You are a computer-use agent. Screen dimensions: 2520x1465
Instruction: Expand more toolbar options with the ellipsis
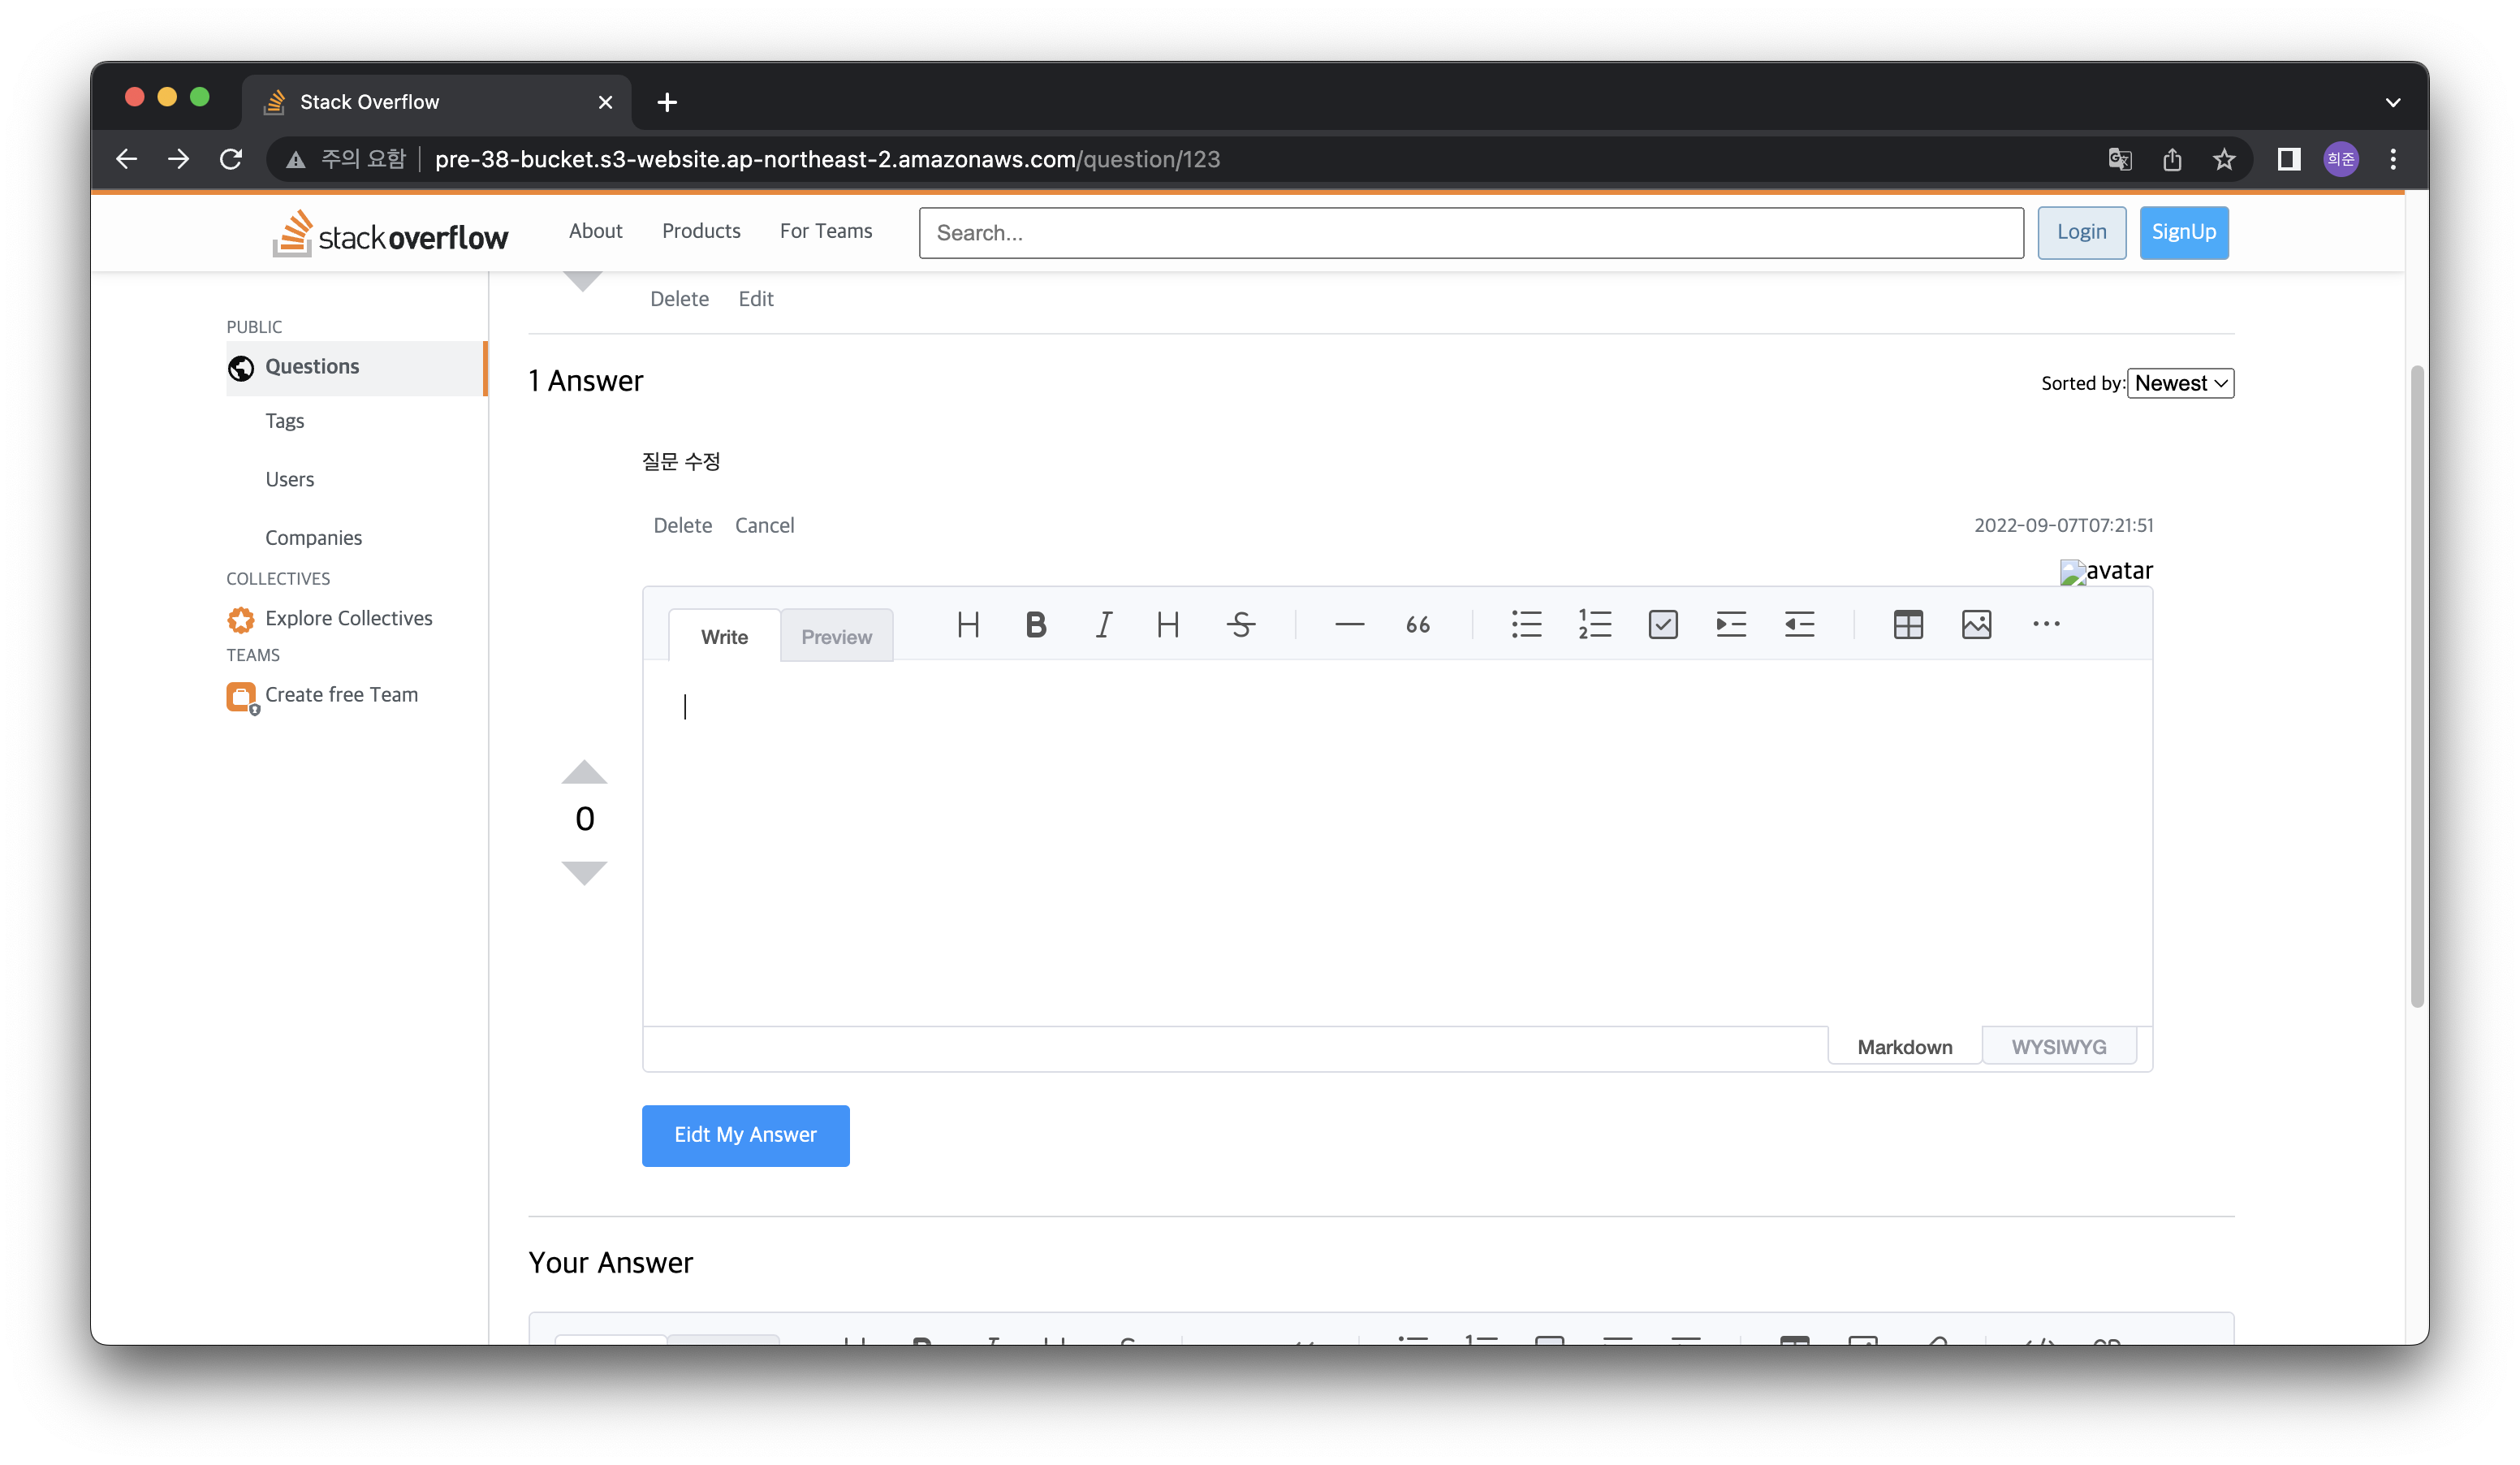(x=2046, y=625)
